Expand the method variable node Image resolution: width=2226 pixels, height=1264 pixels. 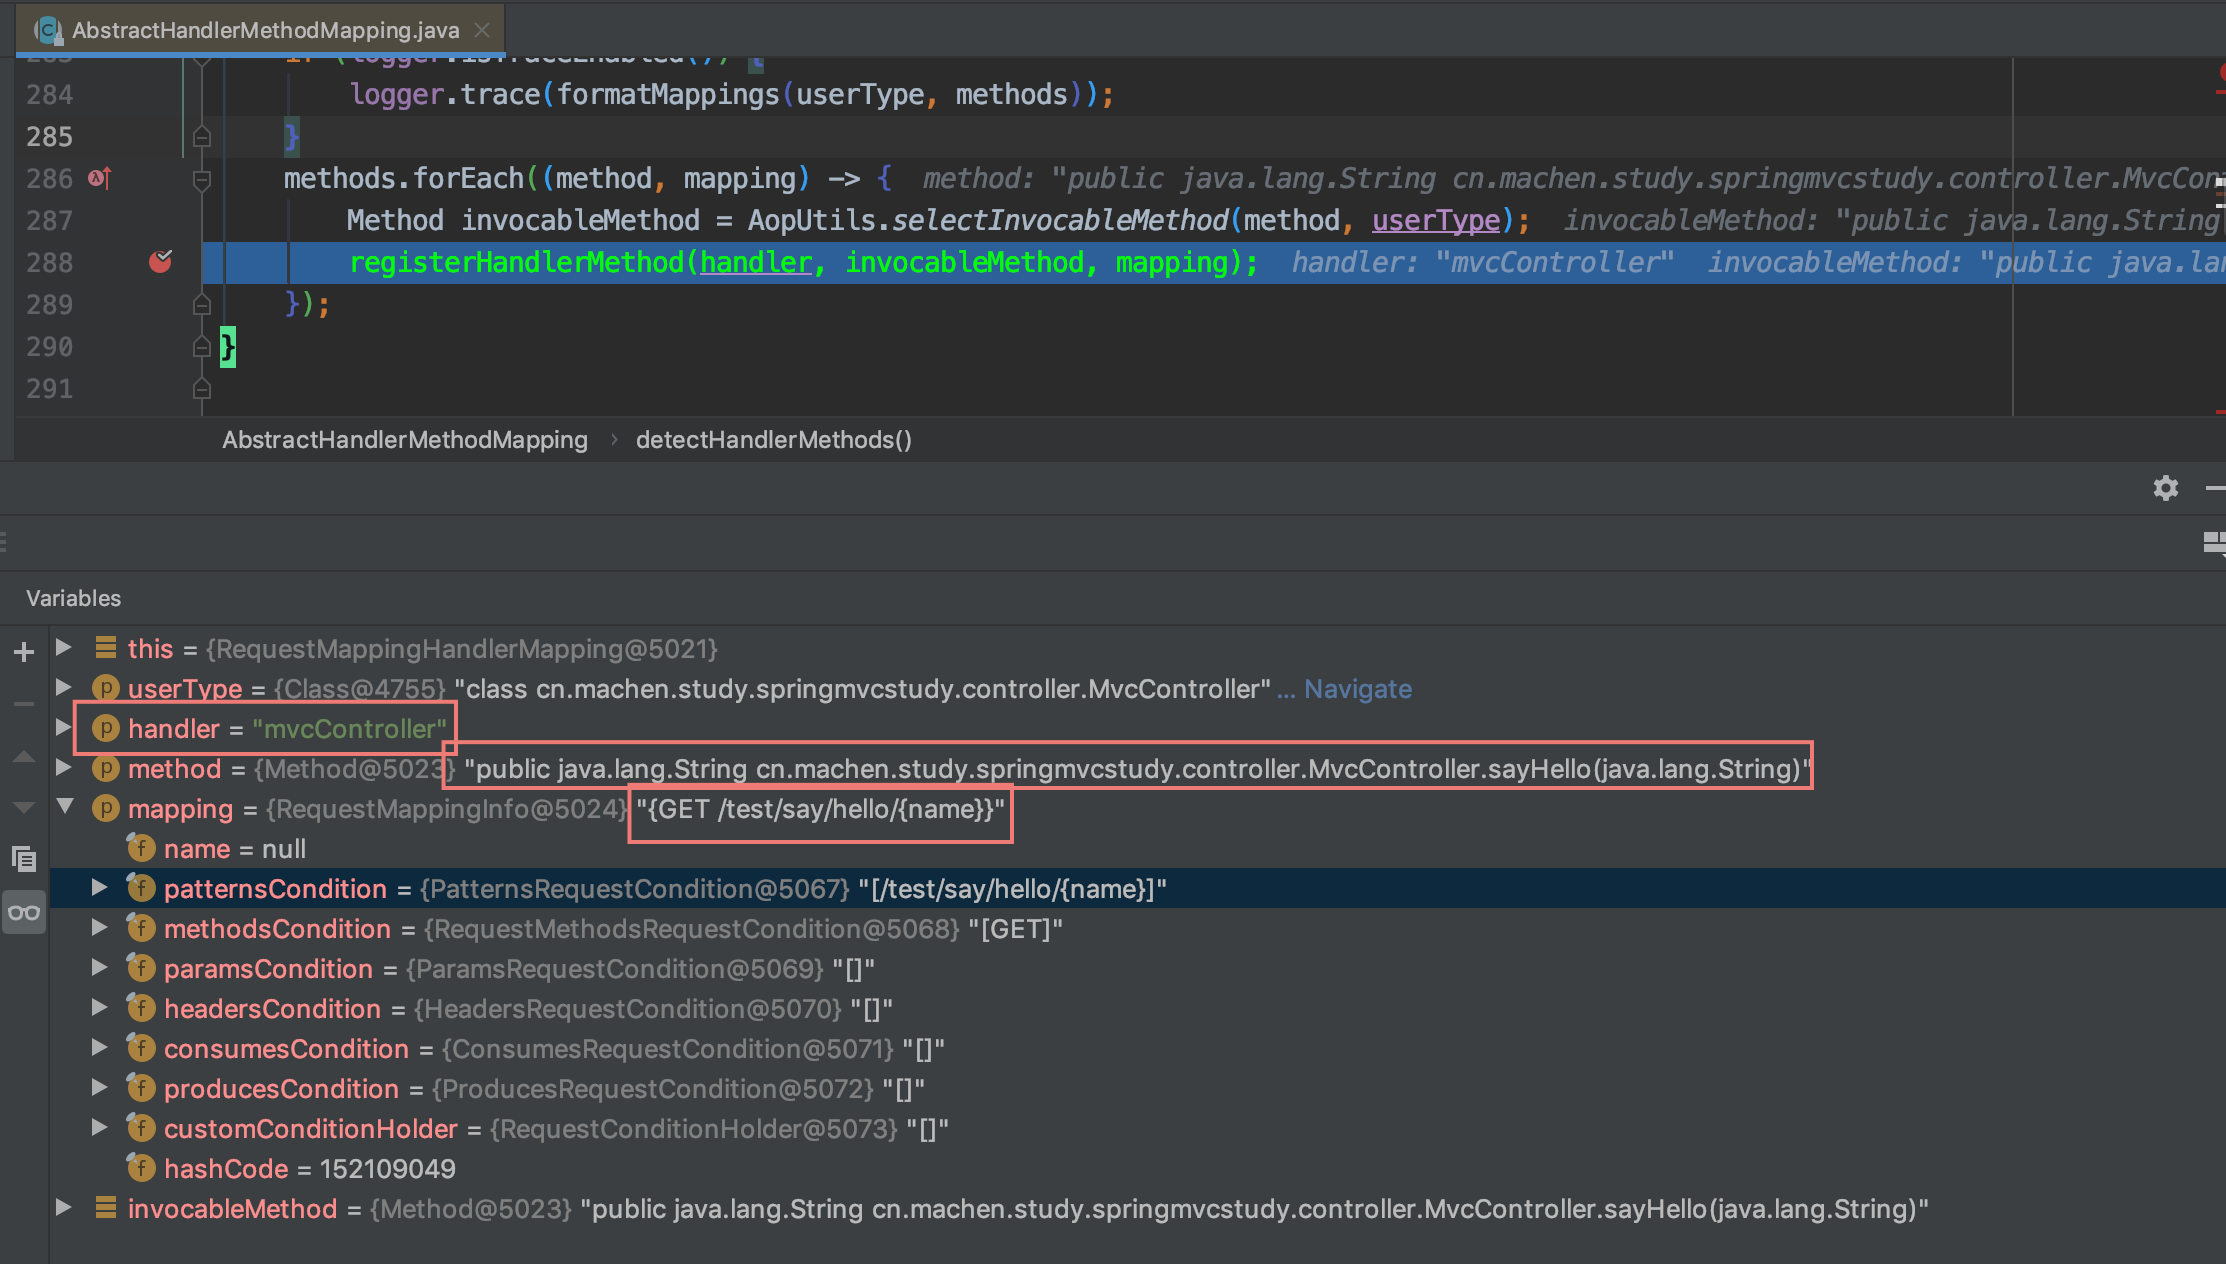(x=63, y=767)
